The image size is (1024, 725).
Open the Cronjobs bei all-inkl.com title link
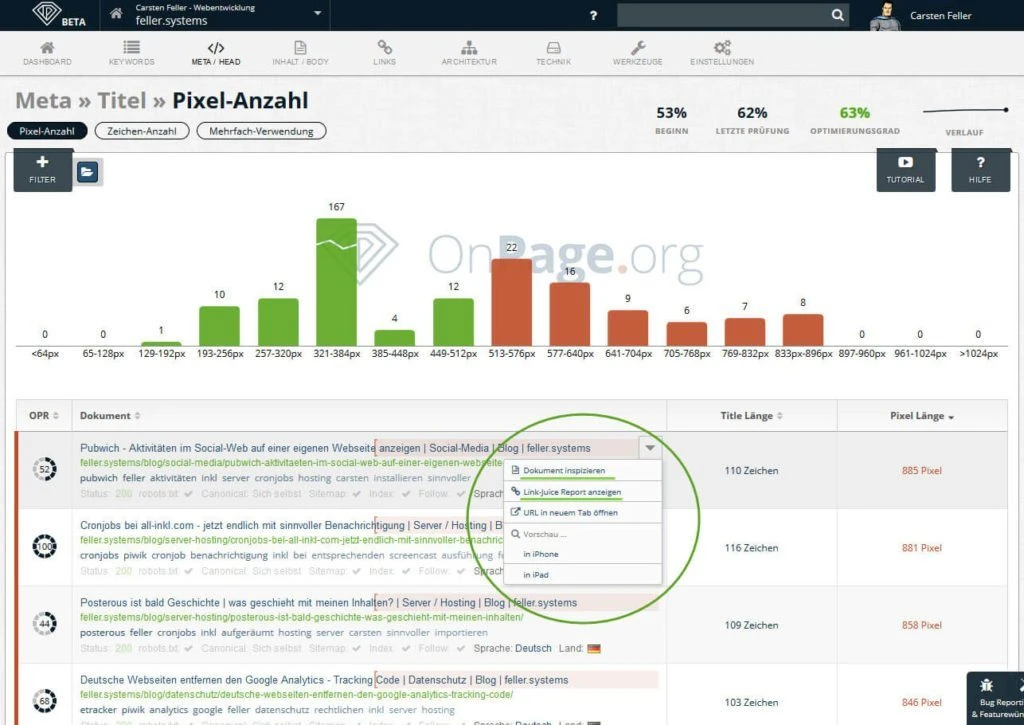click(x=291, y=525)
